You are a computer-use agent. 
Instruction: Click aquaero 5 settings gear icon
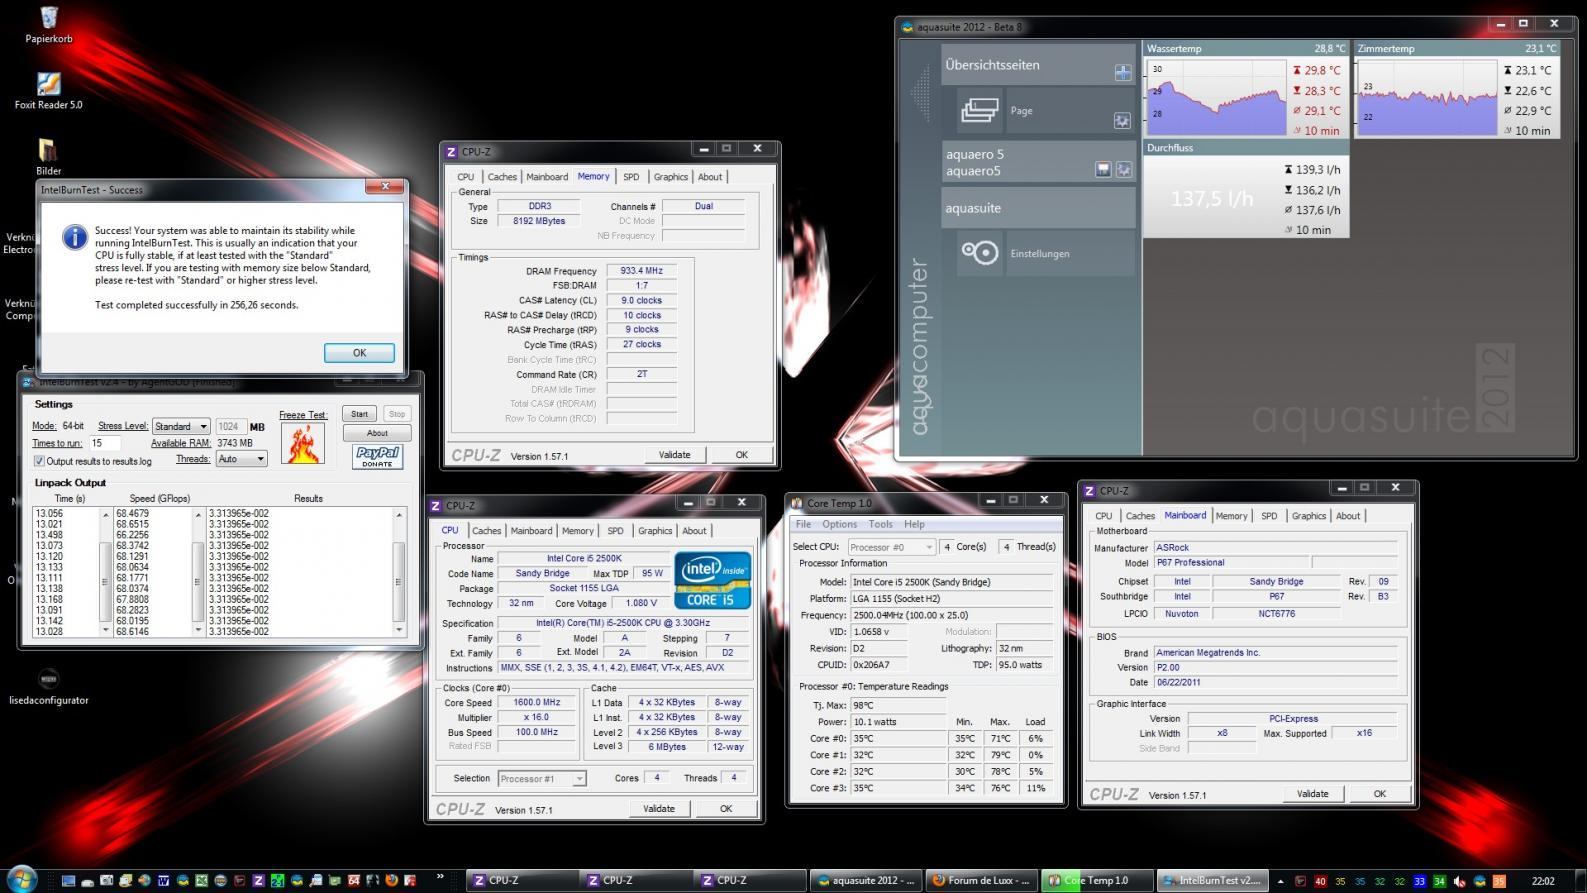click(x=1123, y=170)
